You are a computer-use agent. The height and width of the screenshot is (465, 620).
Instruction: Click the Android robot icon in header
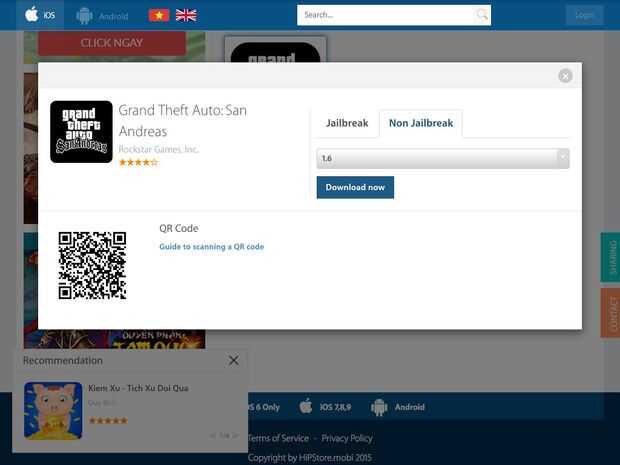(84, 15)
